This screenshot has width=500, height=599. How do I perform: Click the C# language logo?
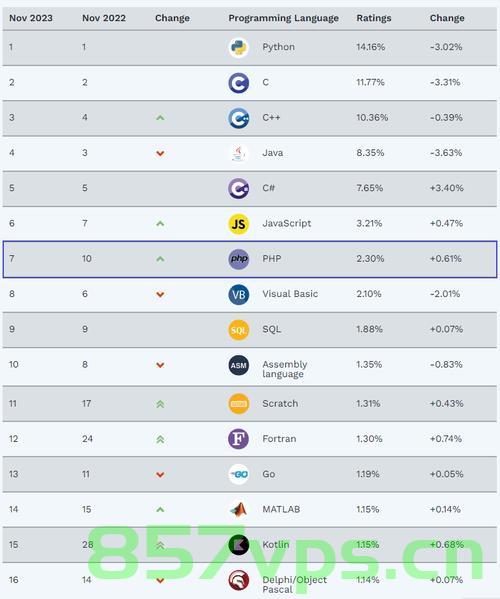tap(239, 188)
